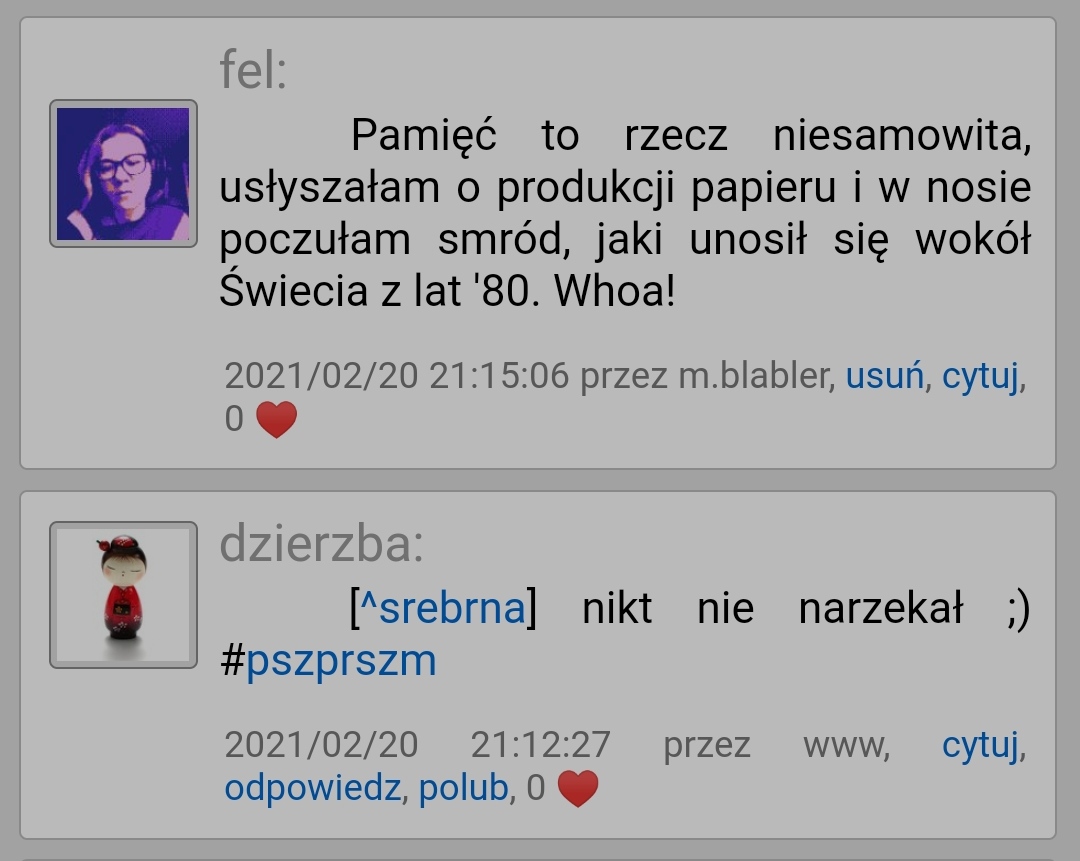Click the like count on dzierzba's post
The image size is (1080, 861).
click(536, 788)
